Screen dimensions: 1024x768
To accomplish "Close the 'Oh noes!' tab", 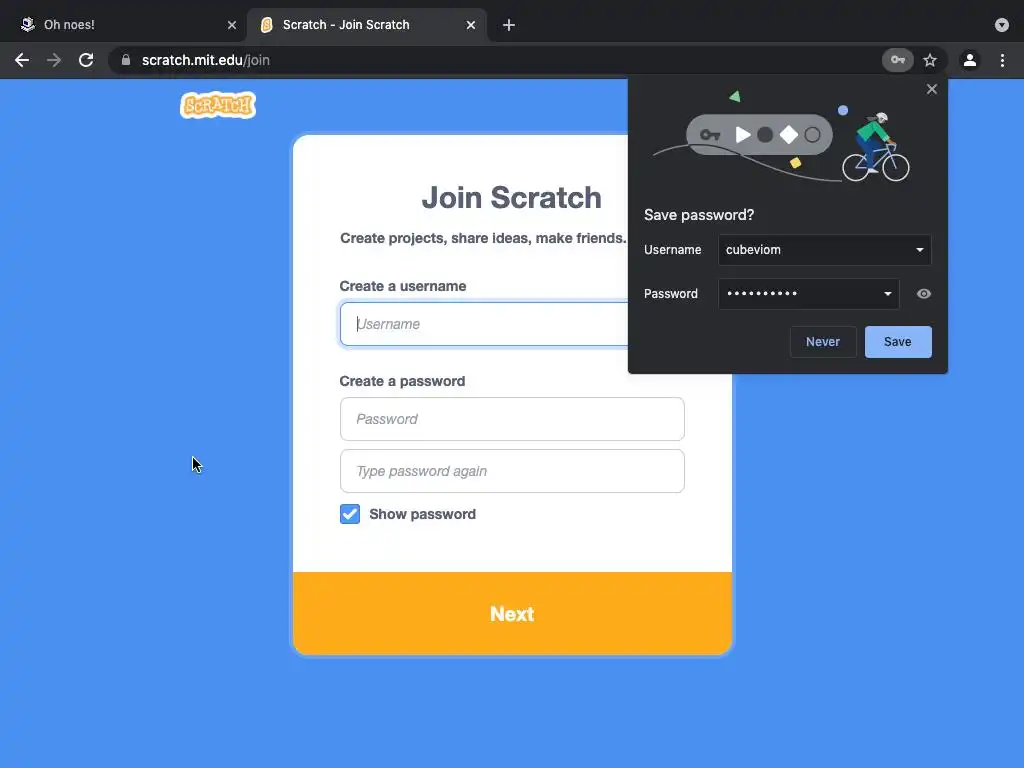I will [x=232, y=25].
